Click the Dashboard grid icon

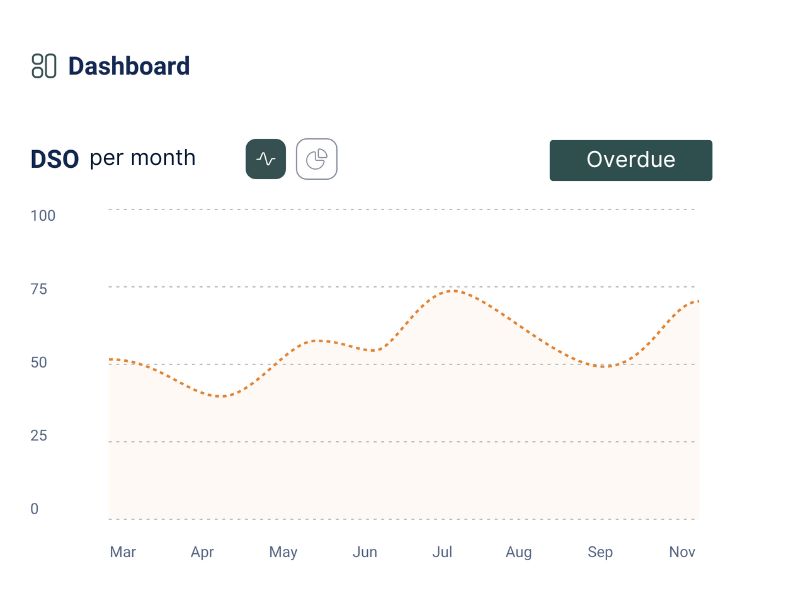44,66
